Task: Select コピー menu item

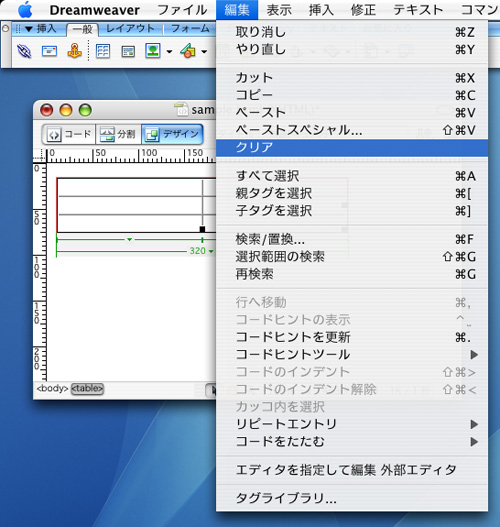Action: (352, 95)
